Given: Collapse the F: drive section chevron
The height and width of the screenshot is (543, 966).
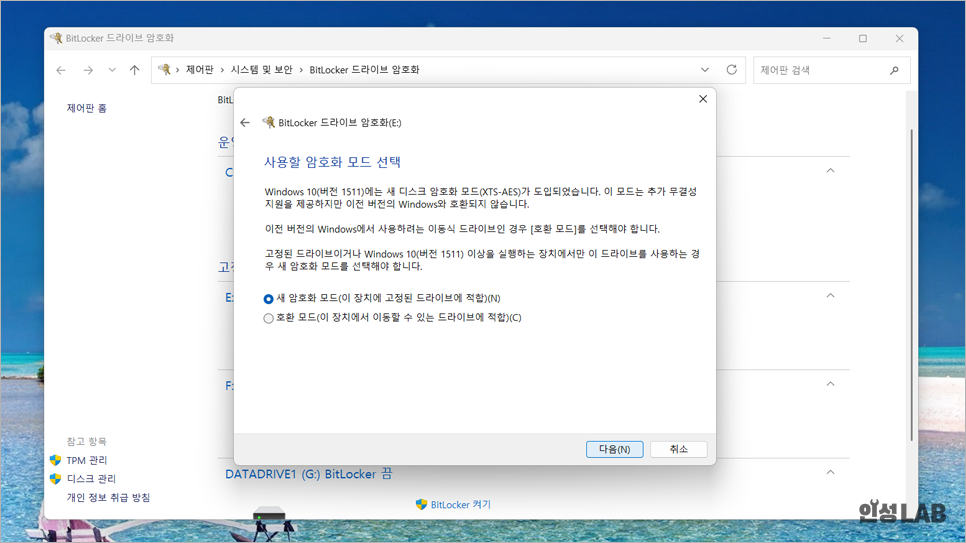Looking at the screenshot, I should pyautogui.click(x=830, y=384).
